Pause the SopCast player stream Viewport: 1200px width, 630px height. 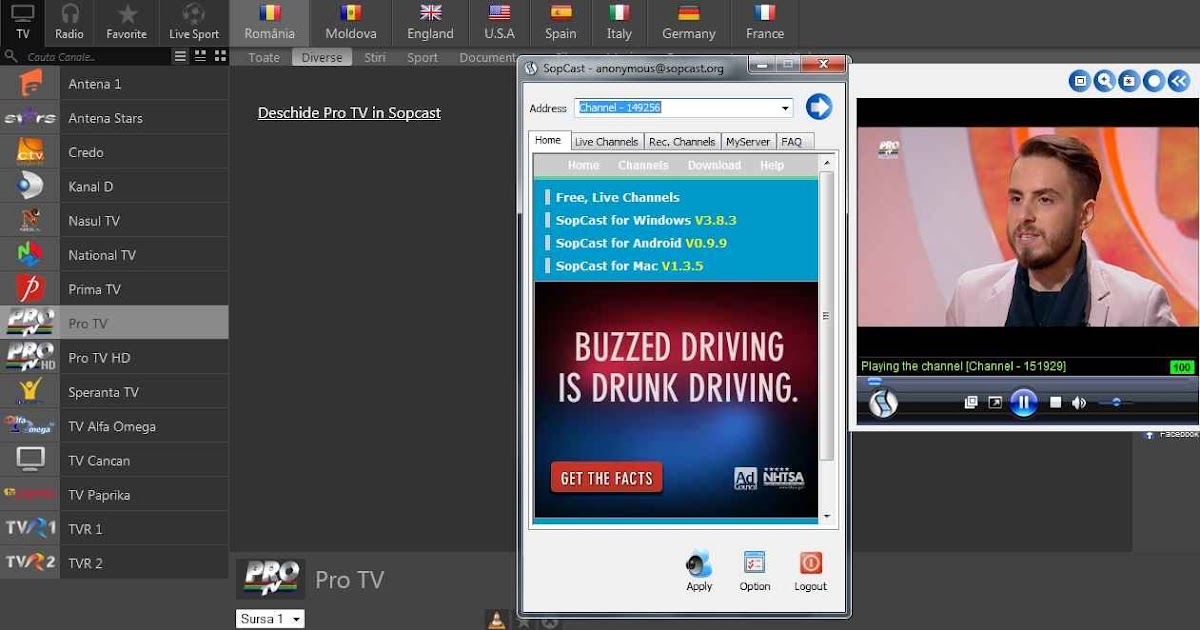tap(1023, 403)
